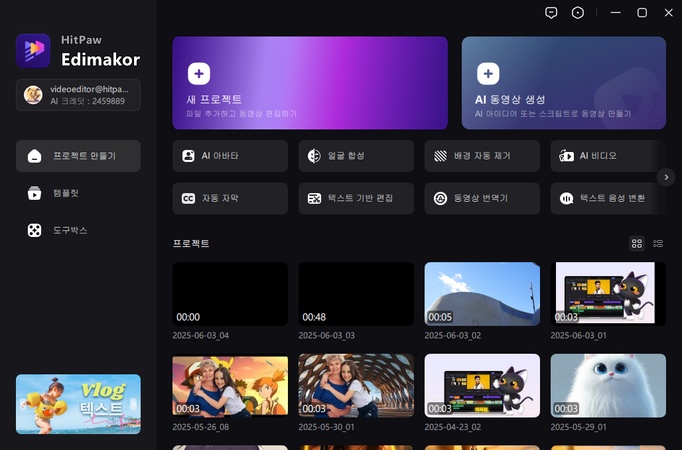Click the AI 크레딧 : 2459889 text
This screenshot has height=450, width=682.
tap(87, 101)
